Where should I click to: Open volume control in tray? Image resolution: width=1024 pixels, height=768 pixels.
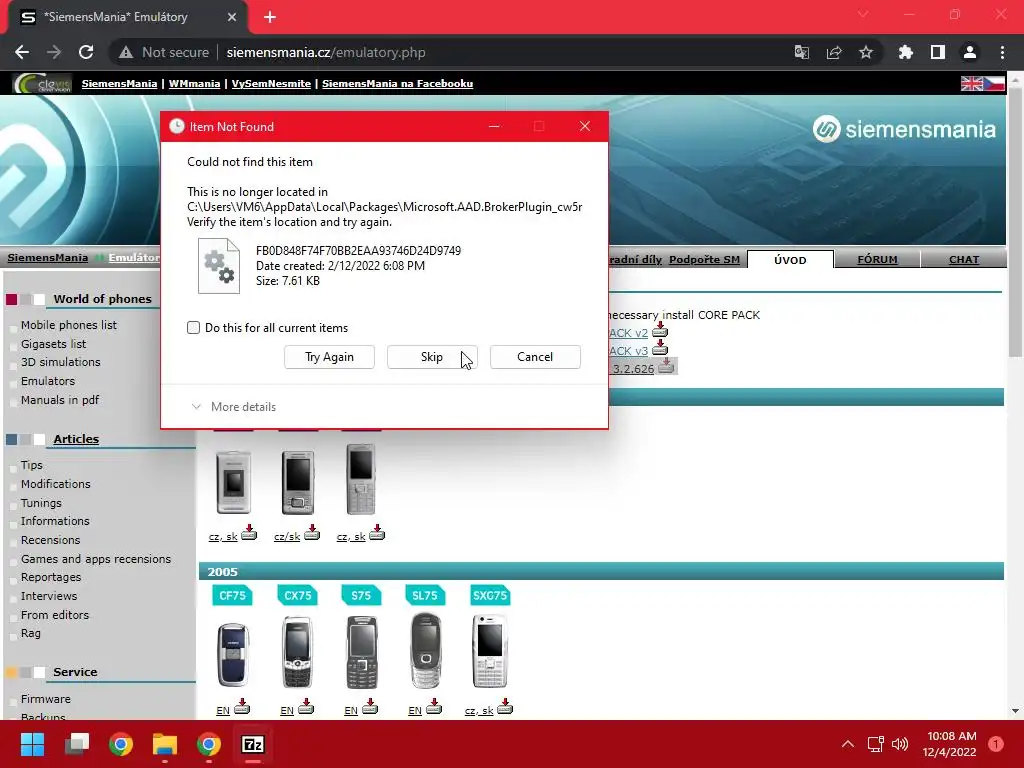[900, 744]
